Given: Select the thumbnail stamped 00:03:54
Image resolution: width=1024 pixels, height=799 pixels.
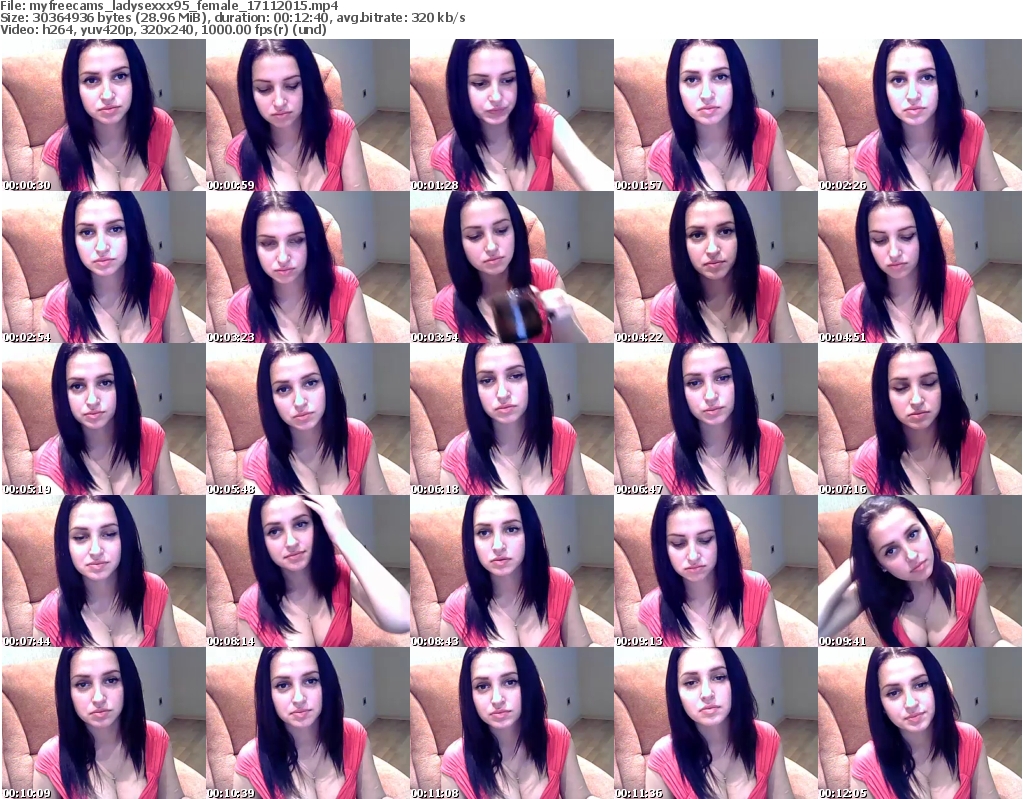Looking at the screenshot, I should pos(512,267).
